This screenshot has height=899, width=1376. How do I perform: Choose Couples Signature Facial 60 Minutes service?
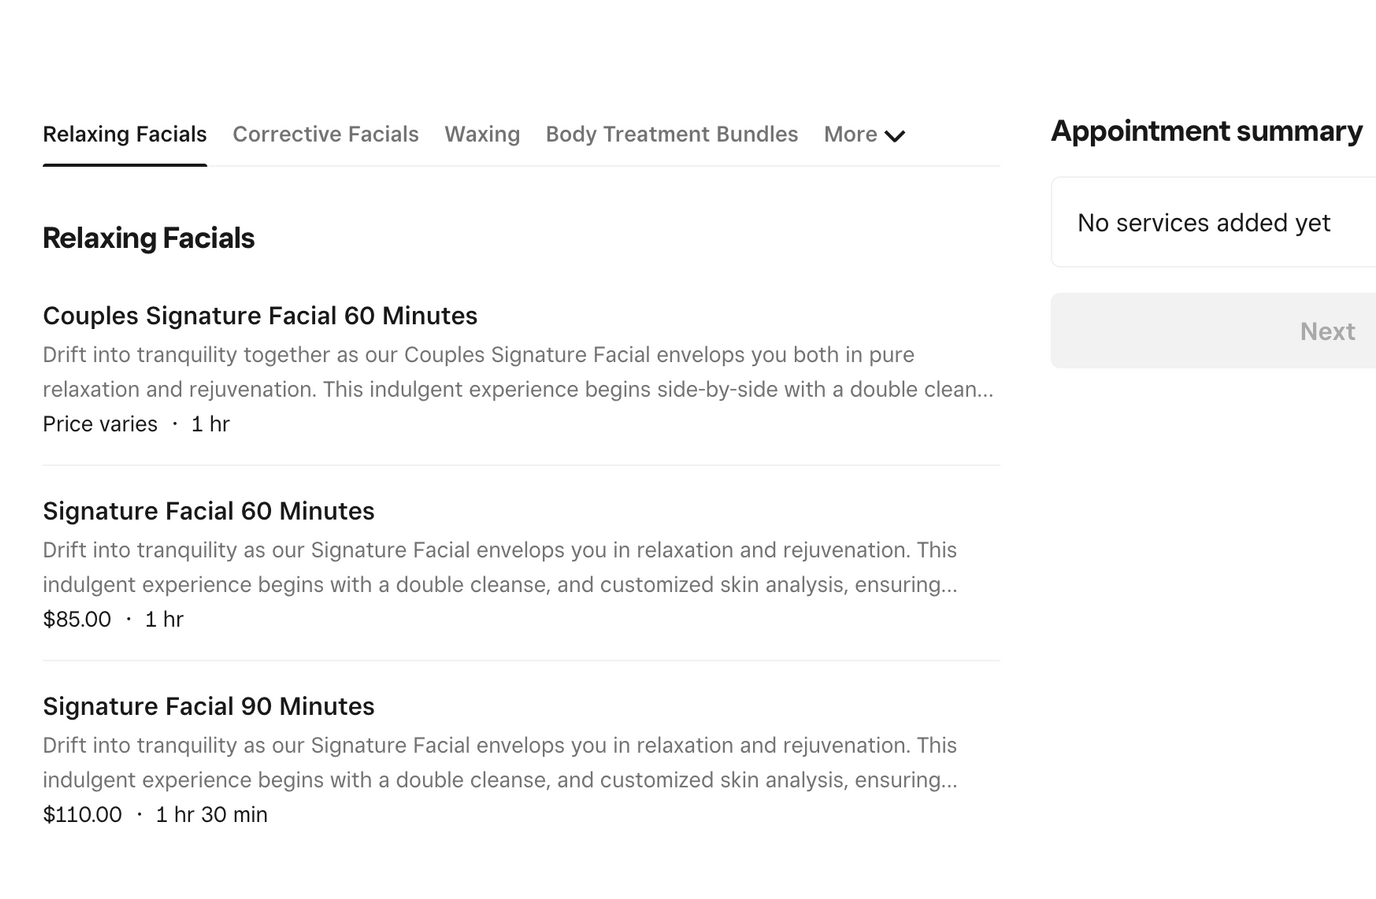click(x=260, y=316)
